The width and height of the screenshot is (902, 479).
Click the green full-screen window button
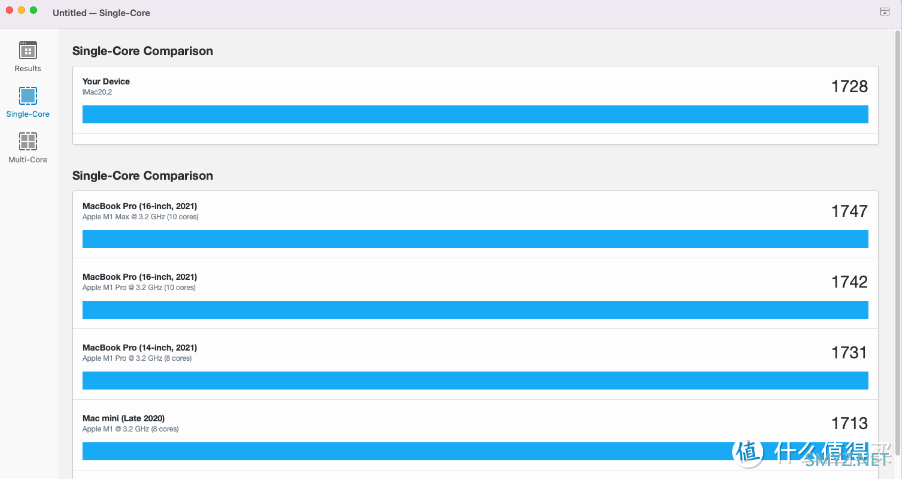[33, 10]
